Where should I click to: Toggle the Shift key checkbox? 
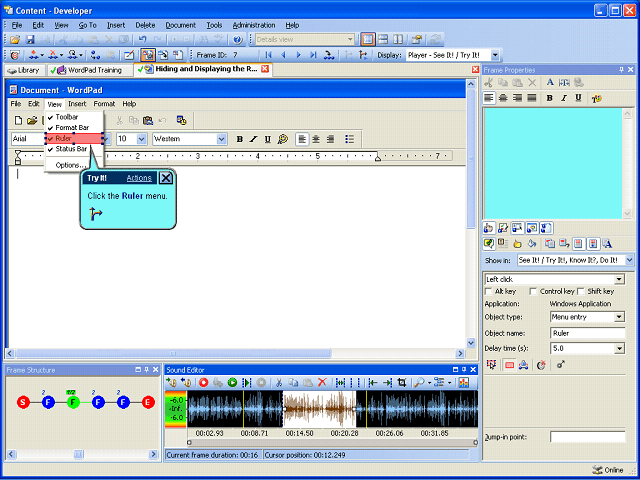tap(581, 291)
